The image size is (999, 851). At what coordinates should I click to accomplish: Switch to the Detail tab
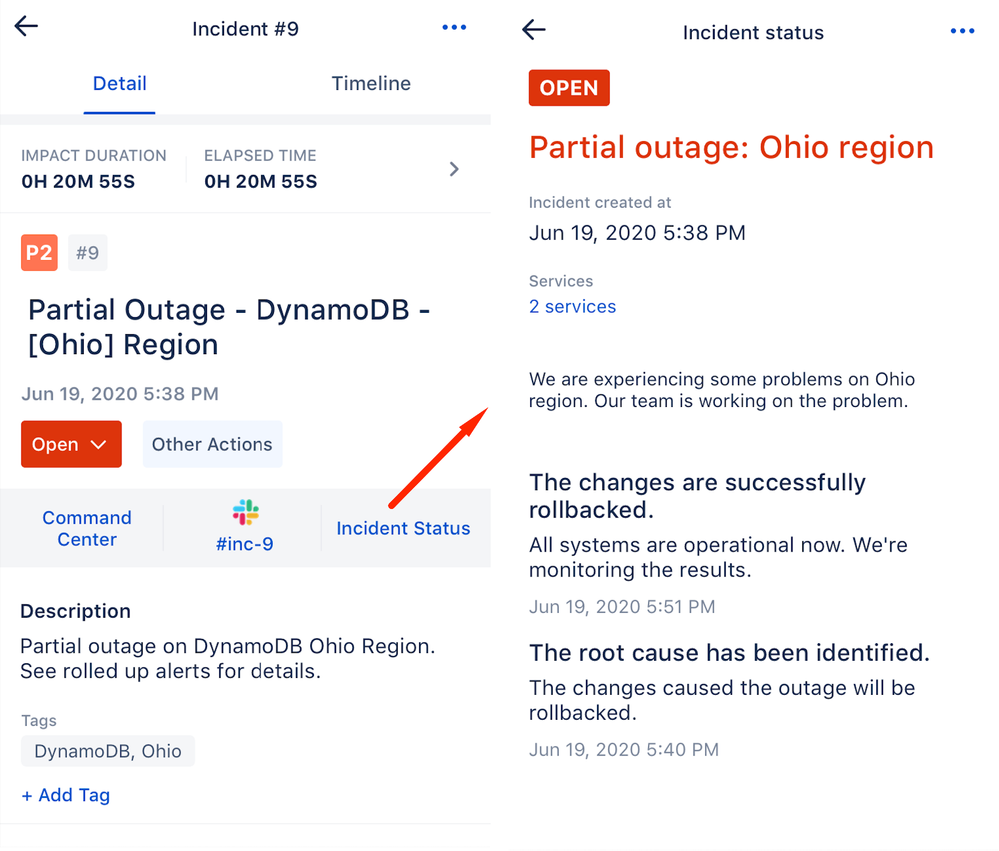pos(119,83)
